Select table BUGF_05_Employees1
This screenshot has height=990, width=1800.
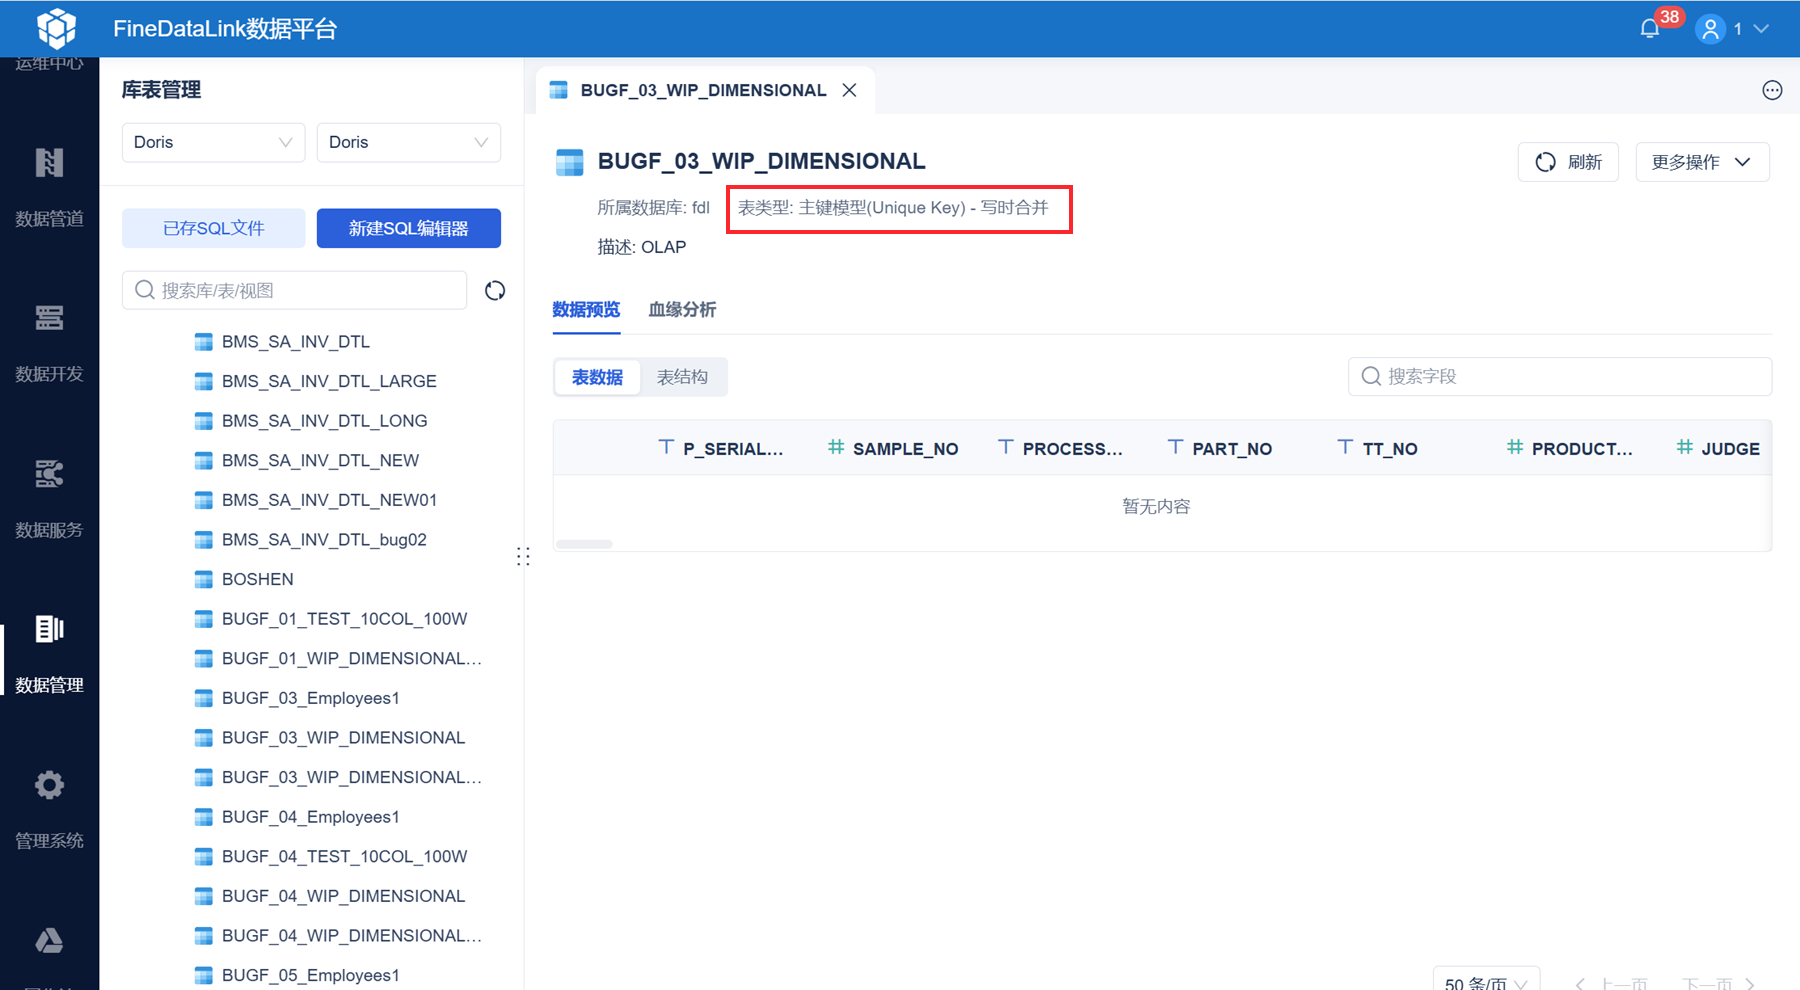pos(310,975)
